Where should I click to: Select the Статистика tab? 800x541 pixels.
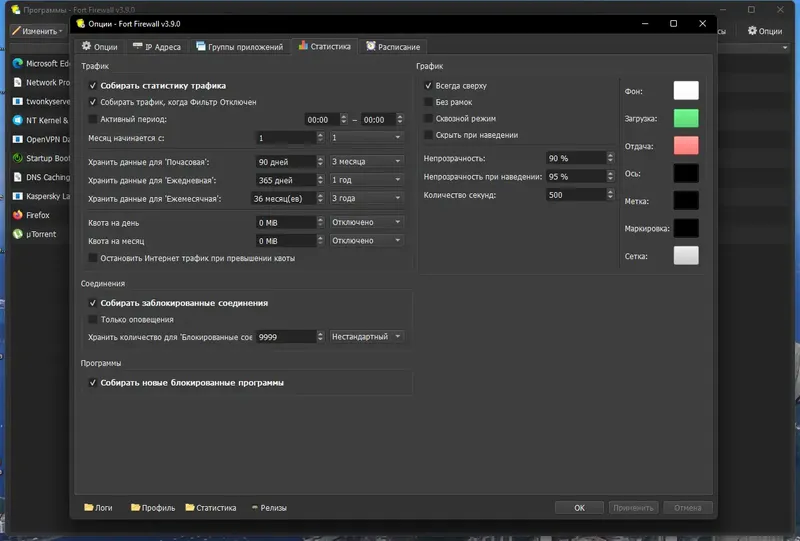tap(324, 46)
